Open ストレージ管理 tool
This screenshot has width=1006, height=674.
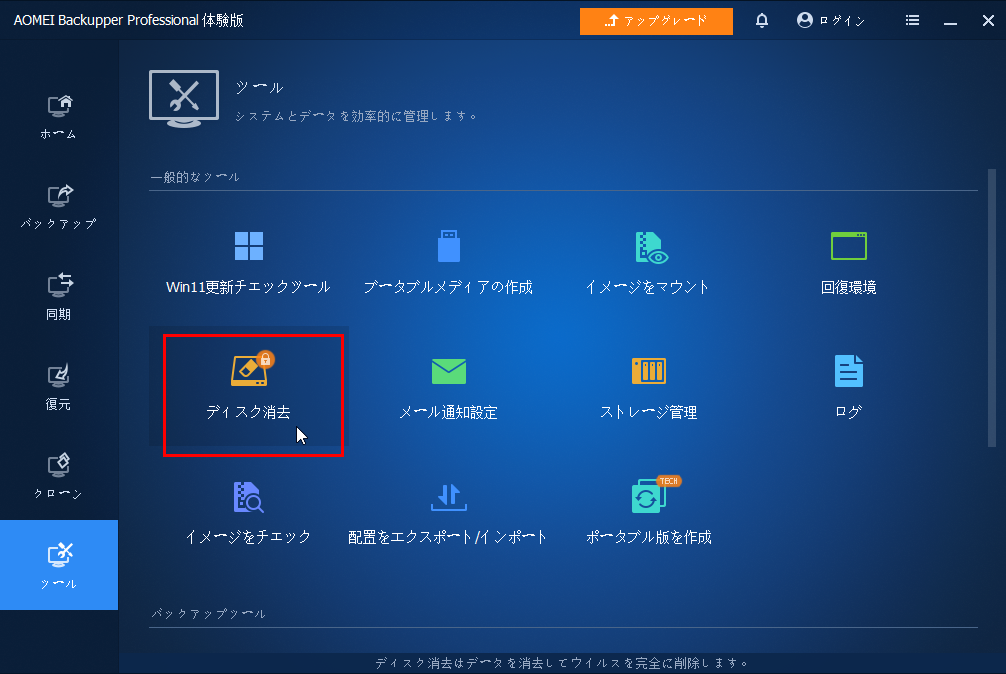pos(648,388)
